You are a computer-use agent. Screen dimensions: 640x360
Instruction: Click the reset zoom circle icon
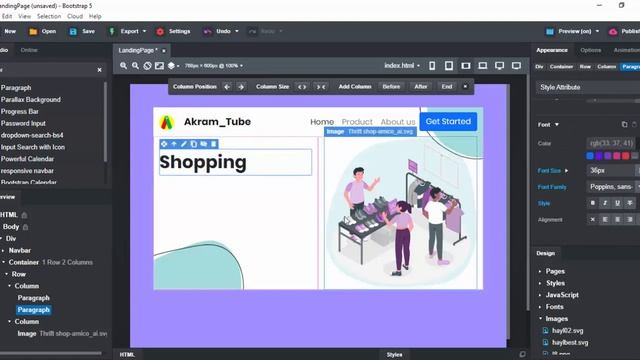coord(147,66)
